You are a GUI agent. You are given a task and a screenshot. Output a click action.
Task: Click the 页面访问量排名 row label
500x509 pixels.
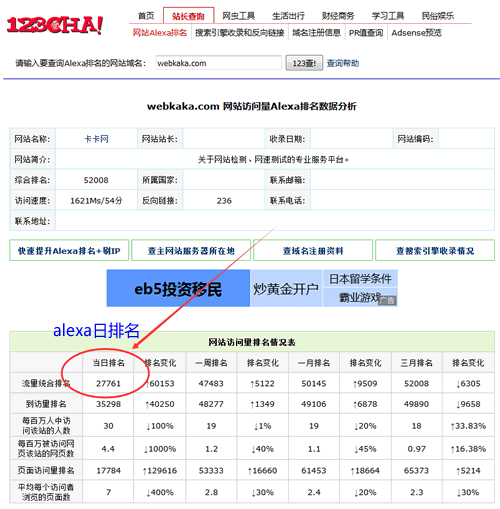pos(46,470)
